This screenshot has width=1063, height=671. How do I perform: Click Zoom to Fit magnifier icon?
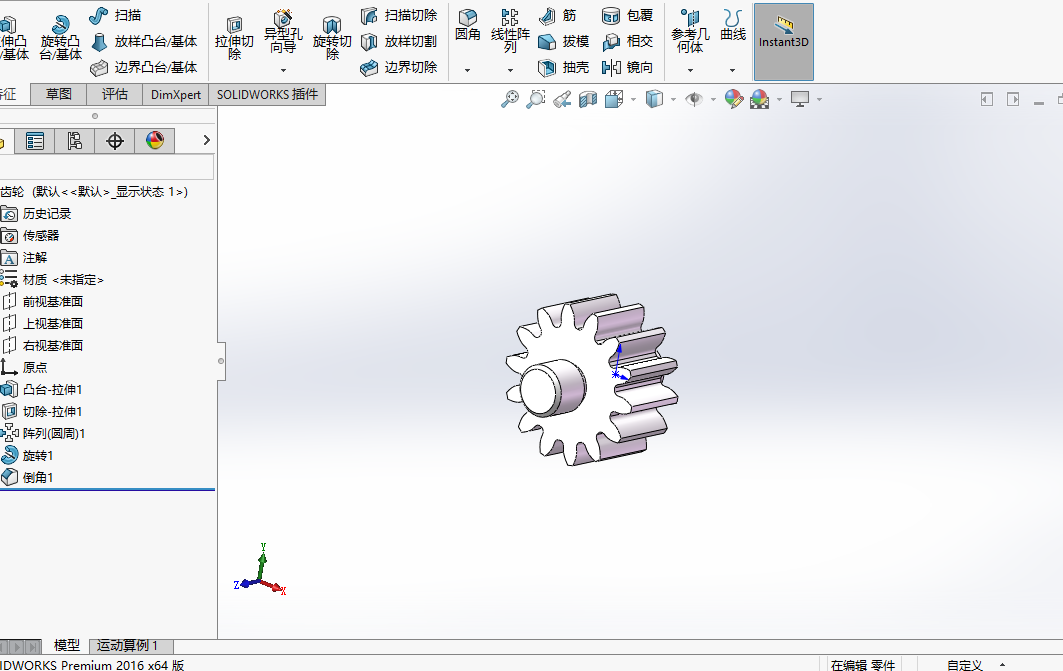[510, 99]
